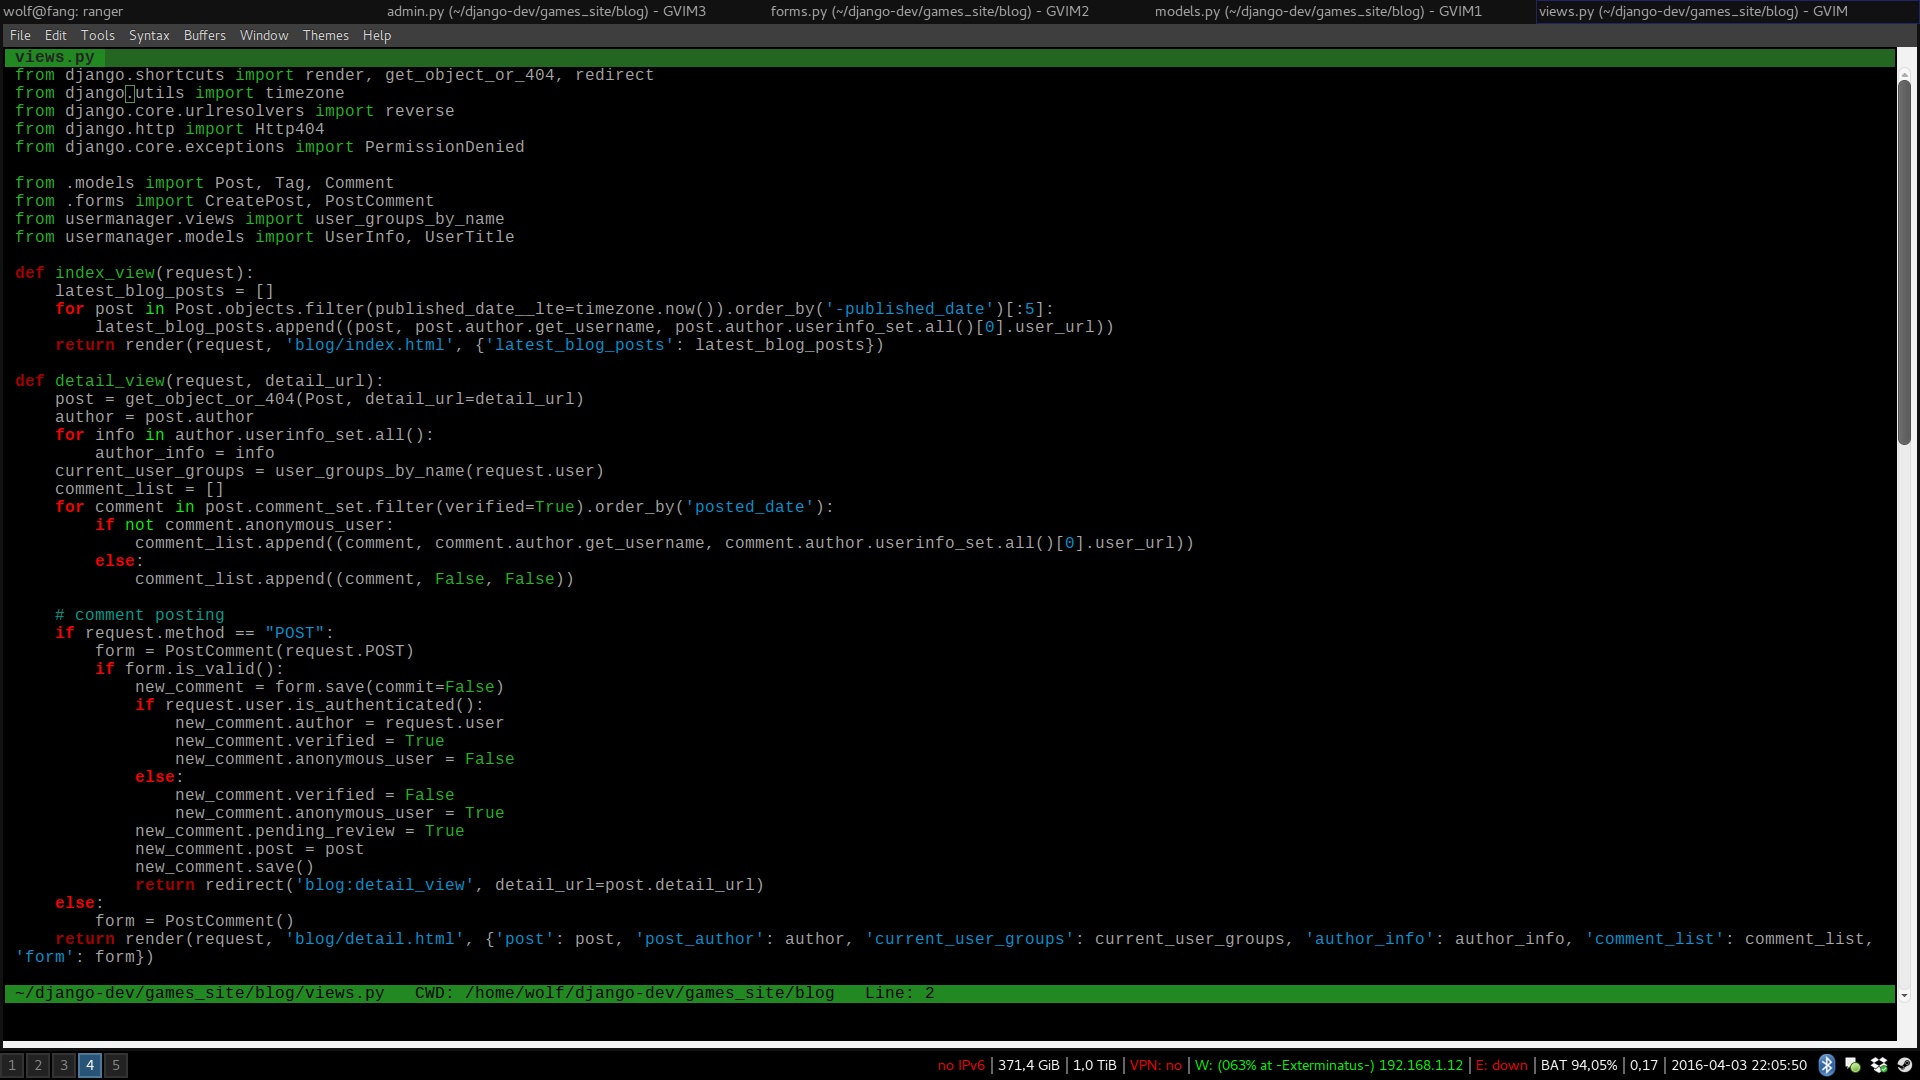1920x1080 pixels.
Task: Open the File menu
Action: click(x=20, y=35)
